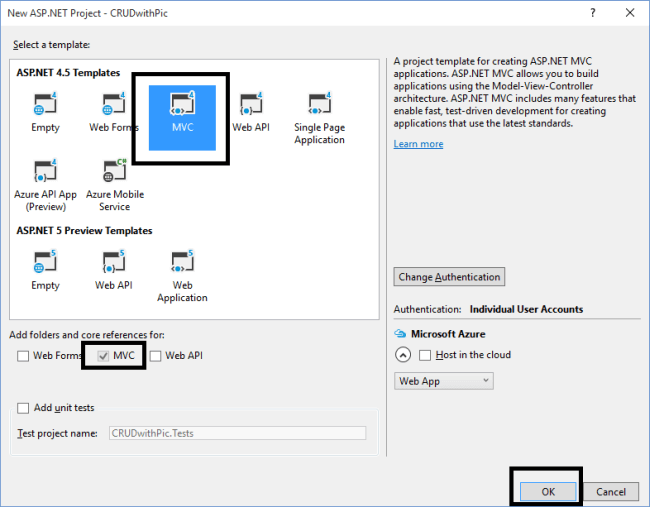Choose the Web Forms template icon
The image size is (650, 507).
click(114, 104)
